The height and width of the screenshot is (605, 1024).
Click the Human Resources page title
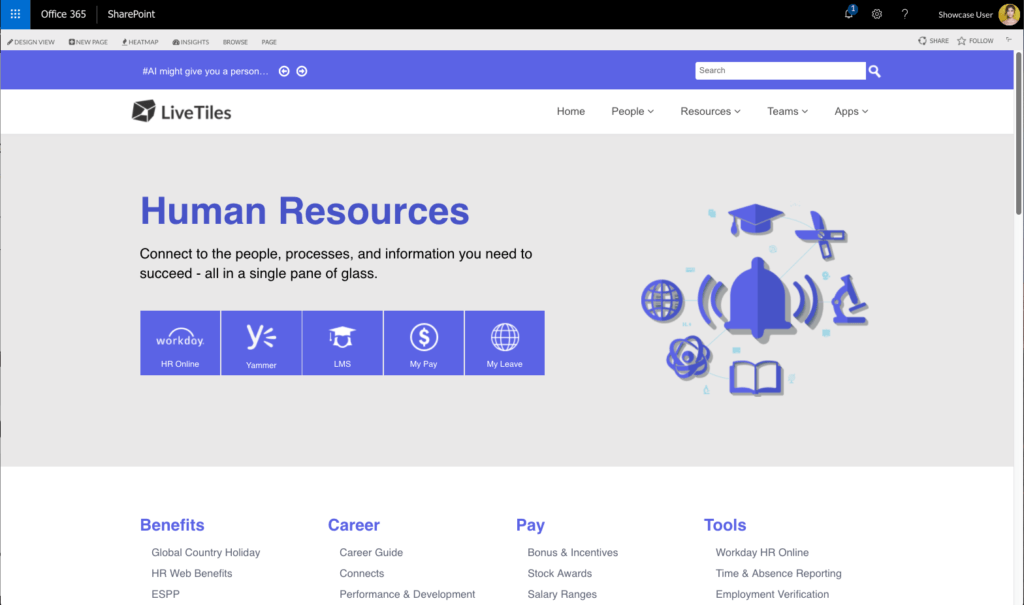tap(304, 211)
